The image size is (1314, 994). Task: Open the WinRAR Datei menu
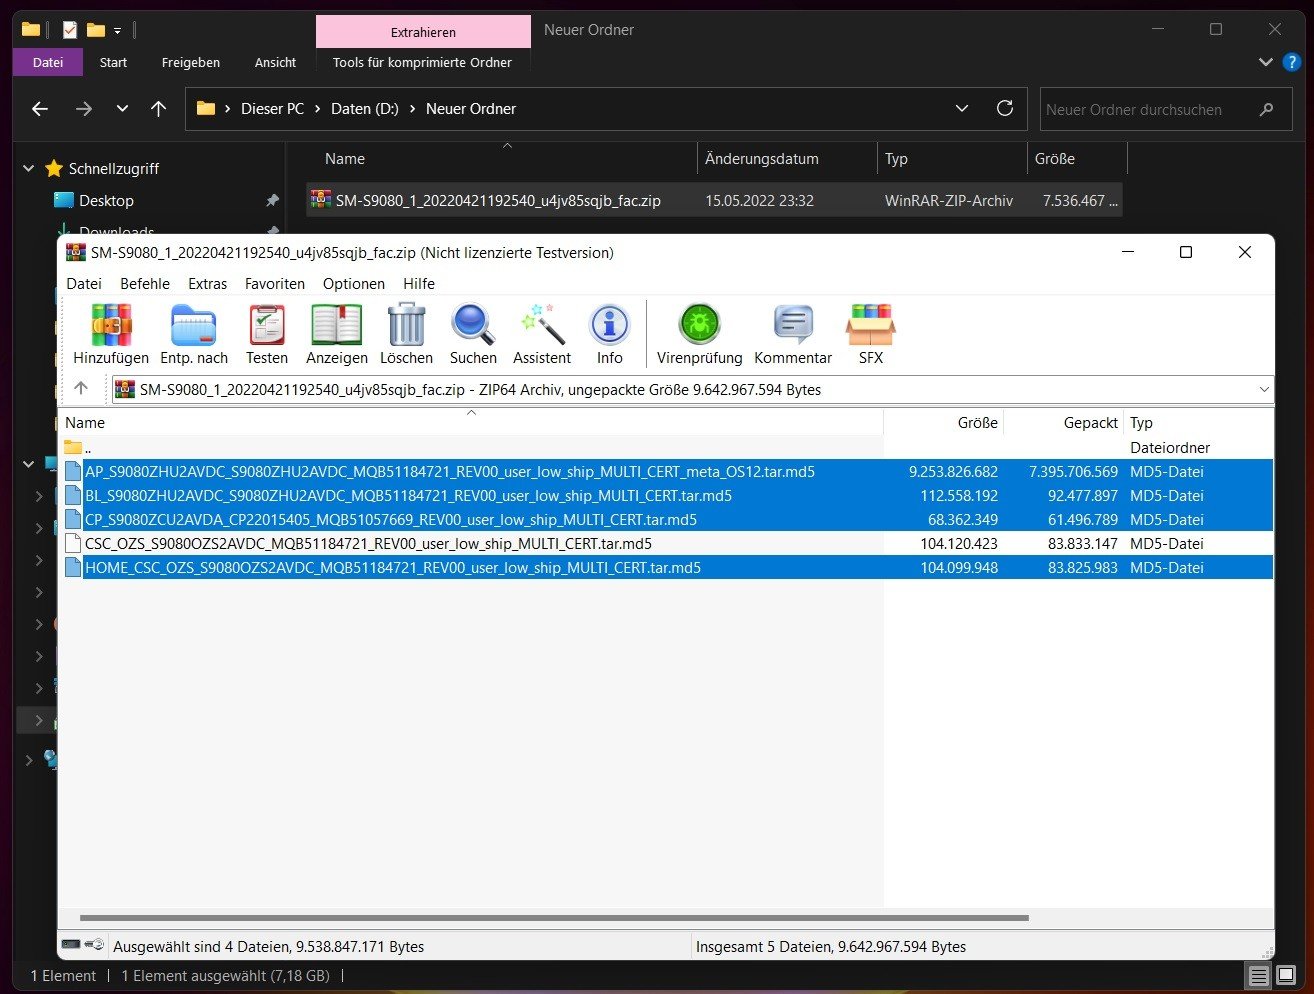(x=84, y=284)
